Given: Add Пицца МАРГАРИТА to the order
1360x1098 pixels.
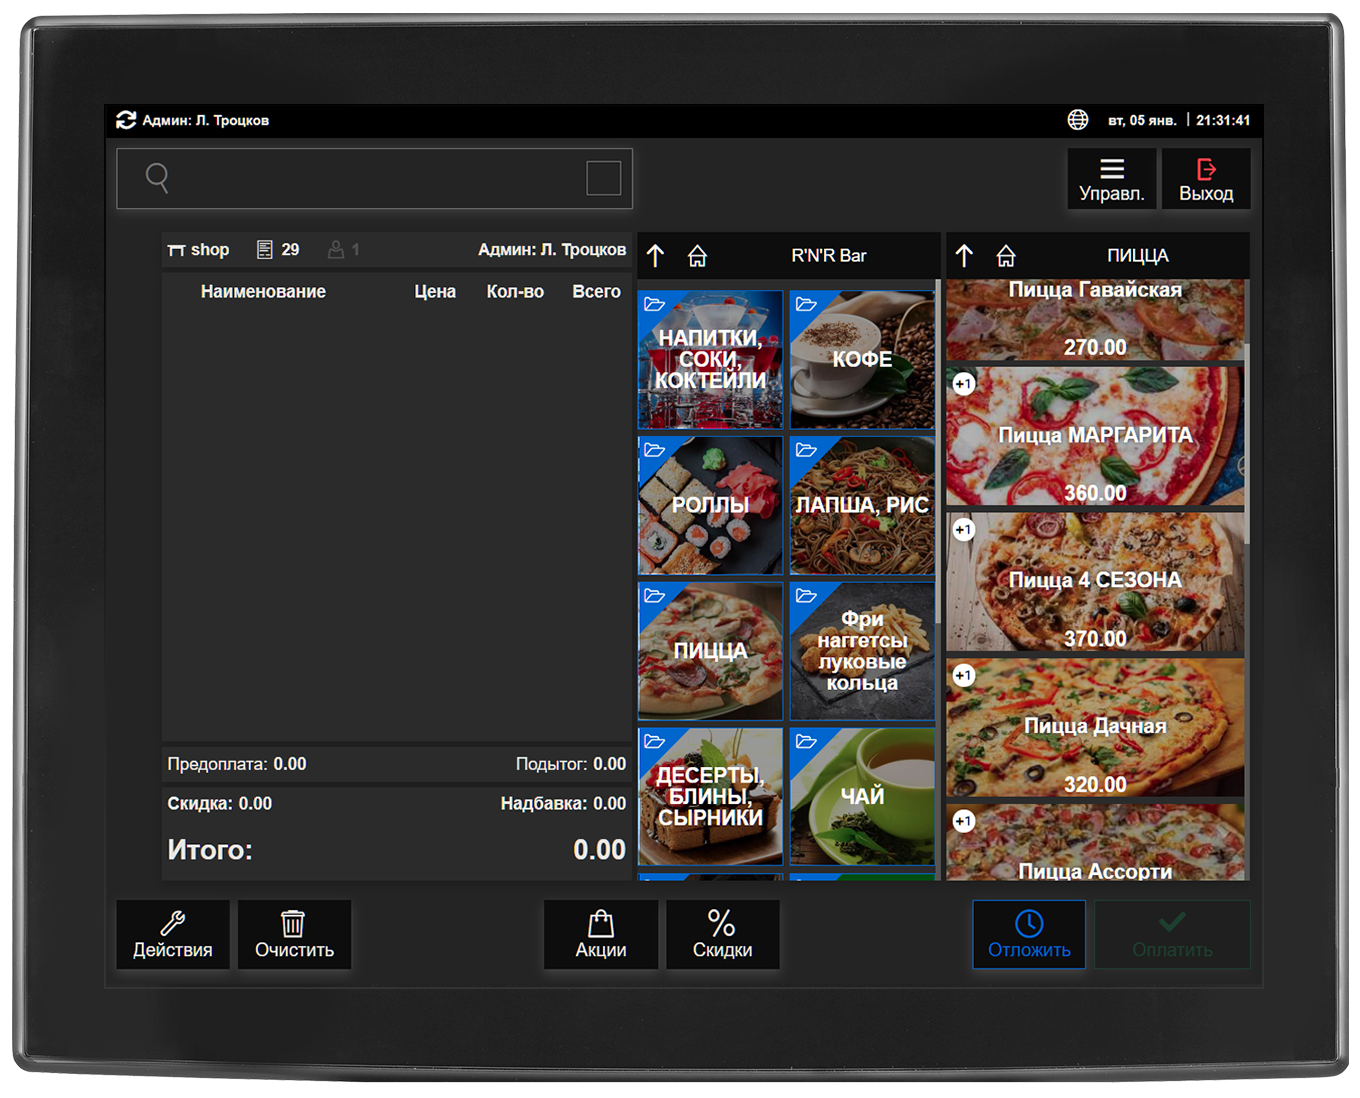Looking at the screenshot, I should pyautogui.click(x=1095, y=436).
